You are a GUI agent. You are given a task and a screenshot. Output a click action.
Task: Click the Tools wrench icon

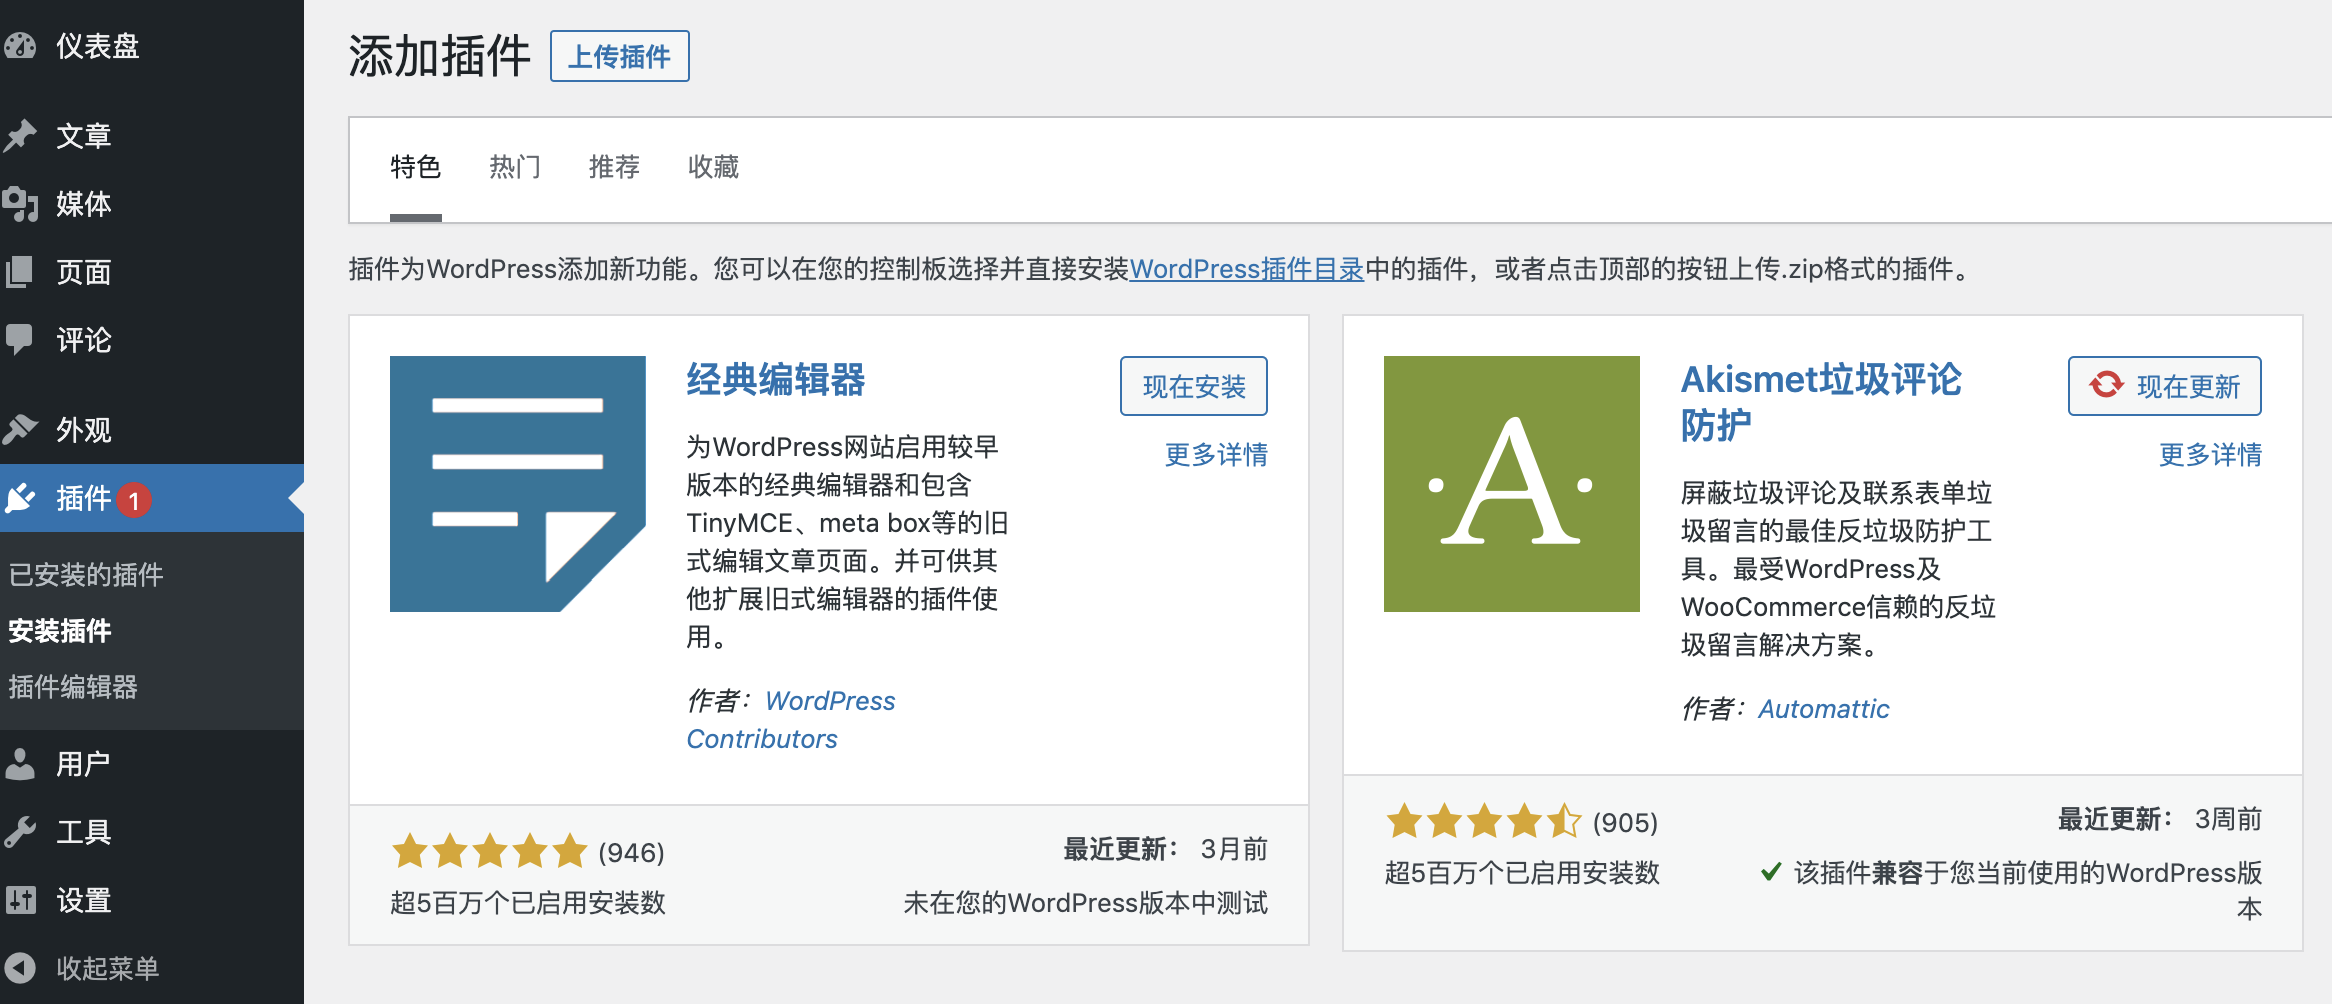pos(20,832)
